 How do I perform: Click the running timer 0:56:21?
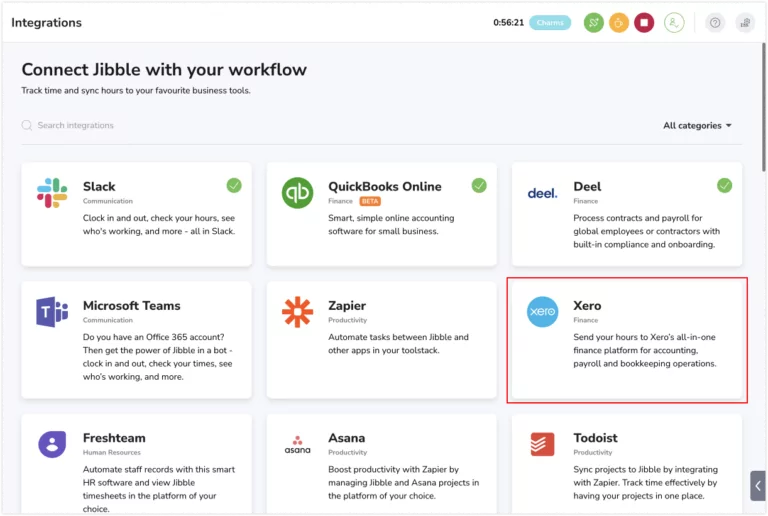pos(508,23)
